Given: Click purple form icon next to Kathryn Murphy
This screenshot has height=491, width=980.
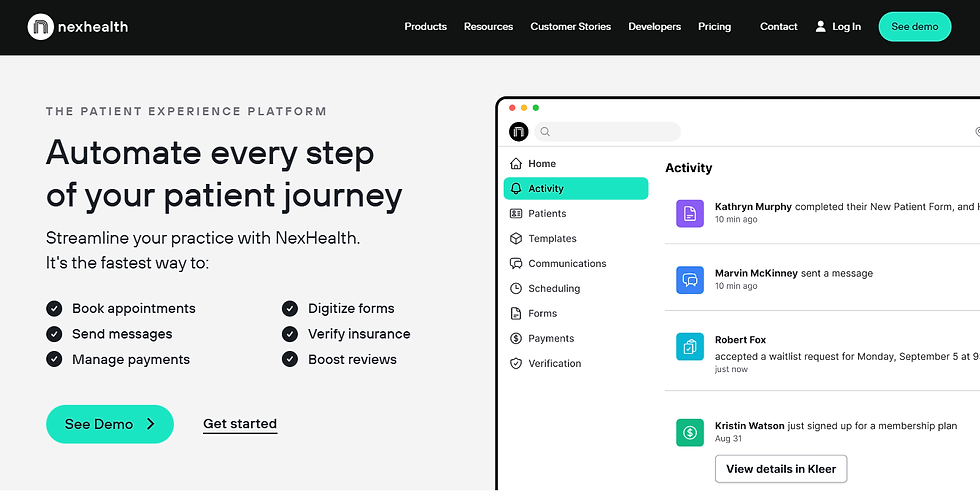Looking at the screenshot, I should pyautogui.click(x=690, y=214).
